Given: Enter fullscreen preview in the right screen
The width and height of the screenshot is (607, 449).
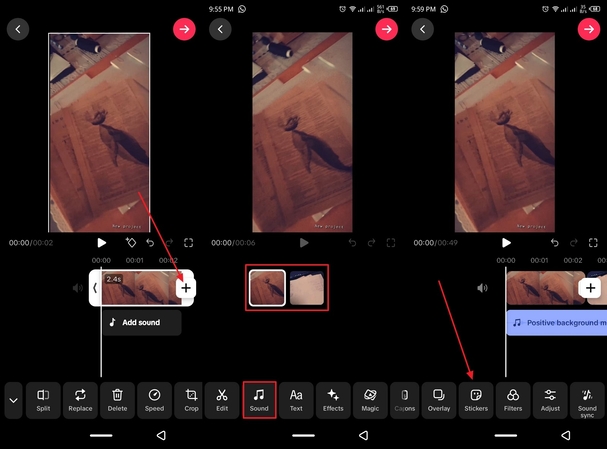Looking at the screenshot, I should [x=593, y=243].
